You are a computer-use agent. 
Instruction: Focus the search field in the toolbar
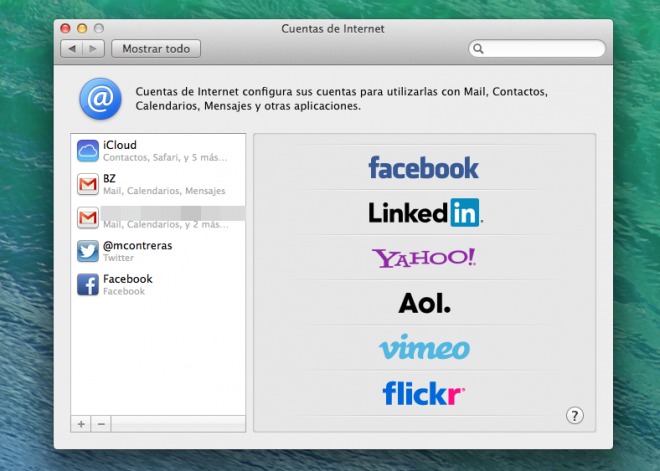click(x=537, y=49)
